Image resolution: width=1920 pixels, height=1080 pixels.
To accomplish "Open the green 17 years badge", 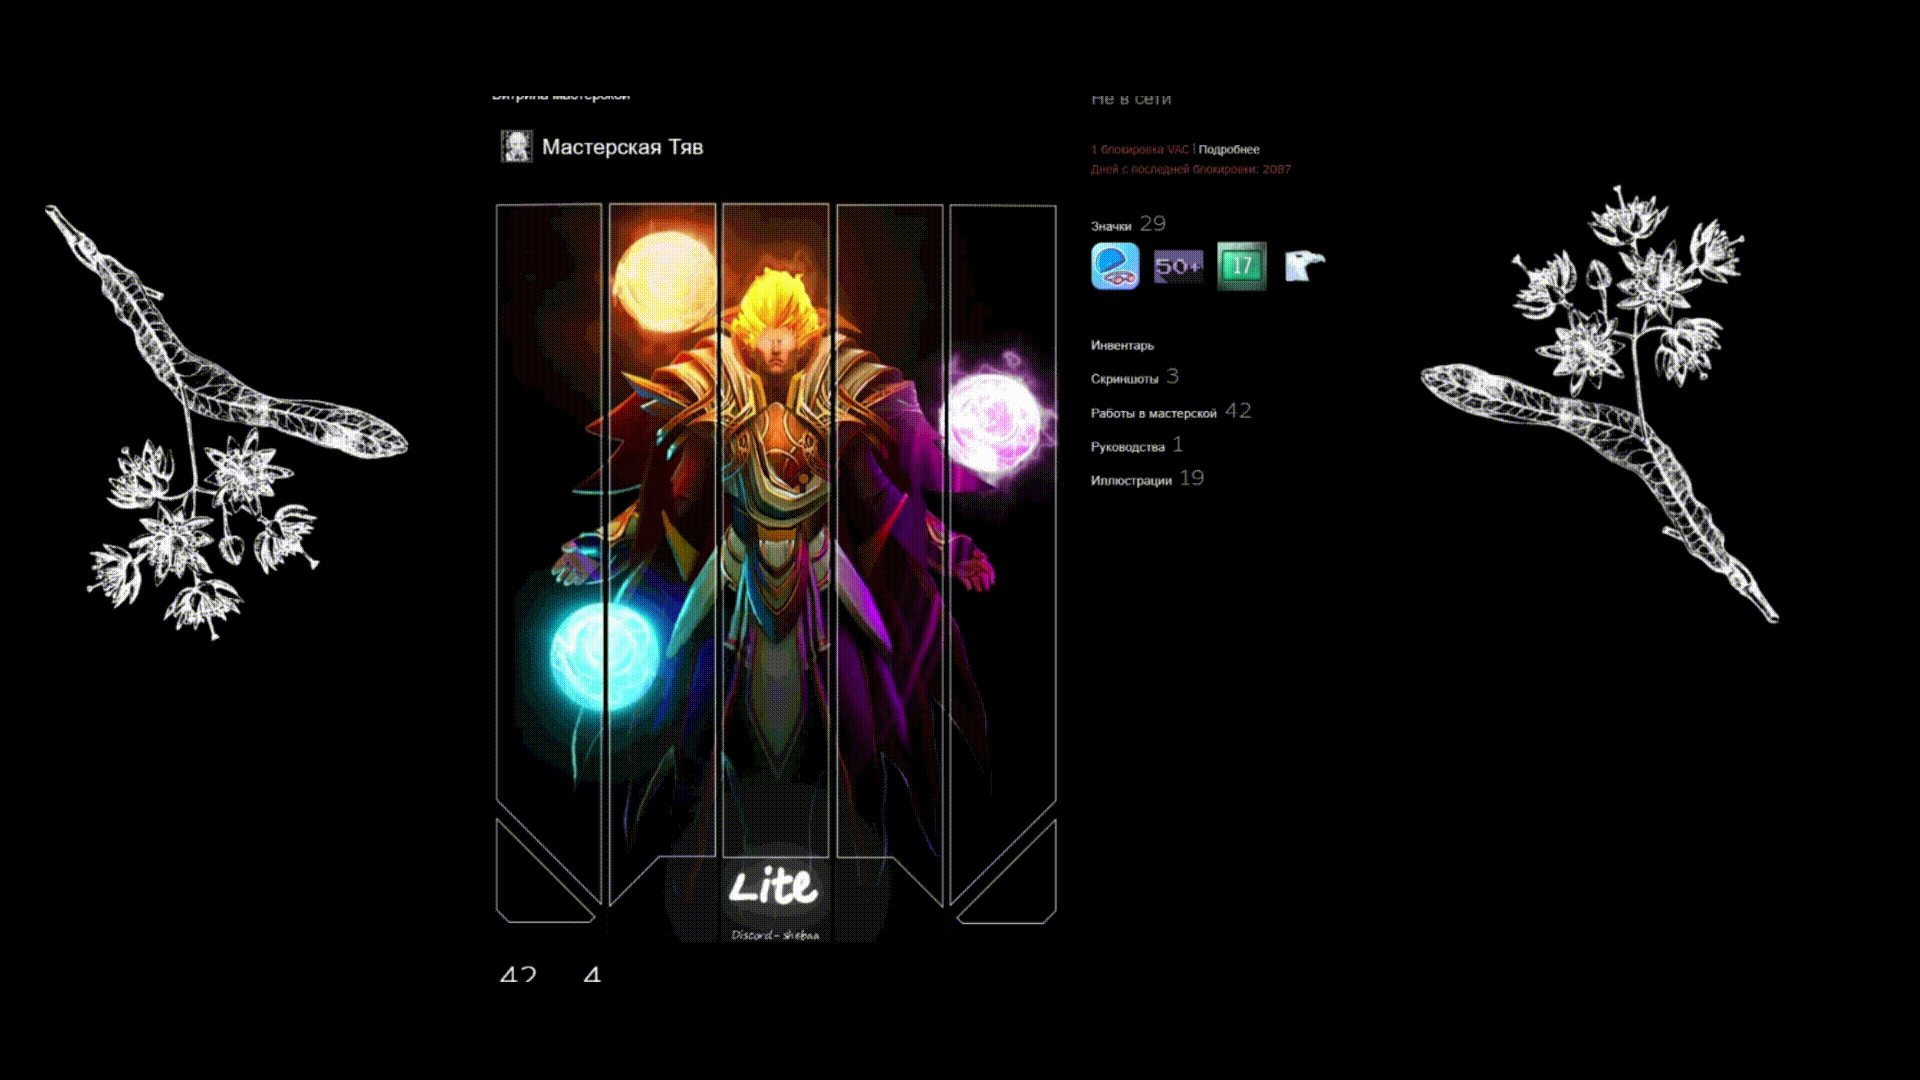I will point(1242,266).
